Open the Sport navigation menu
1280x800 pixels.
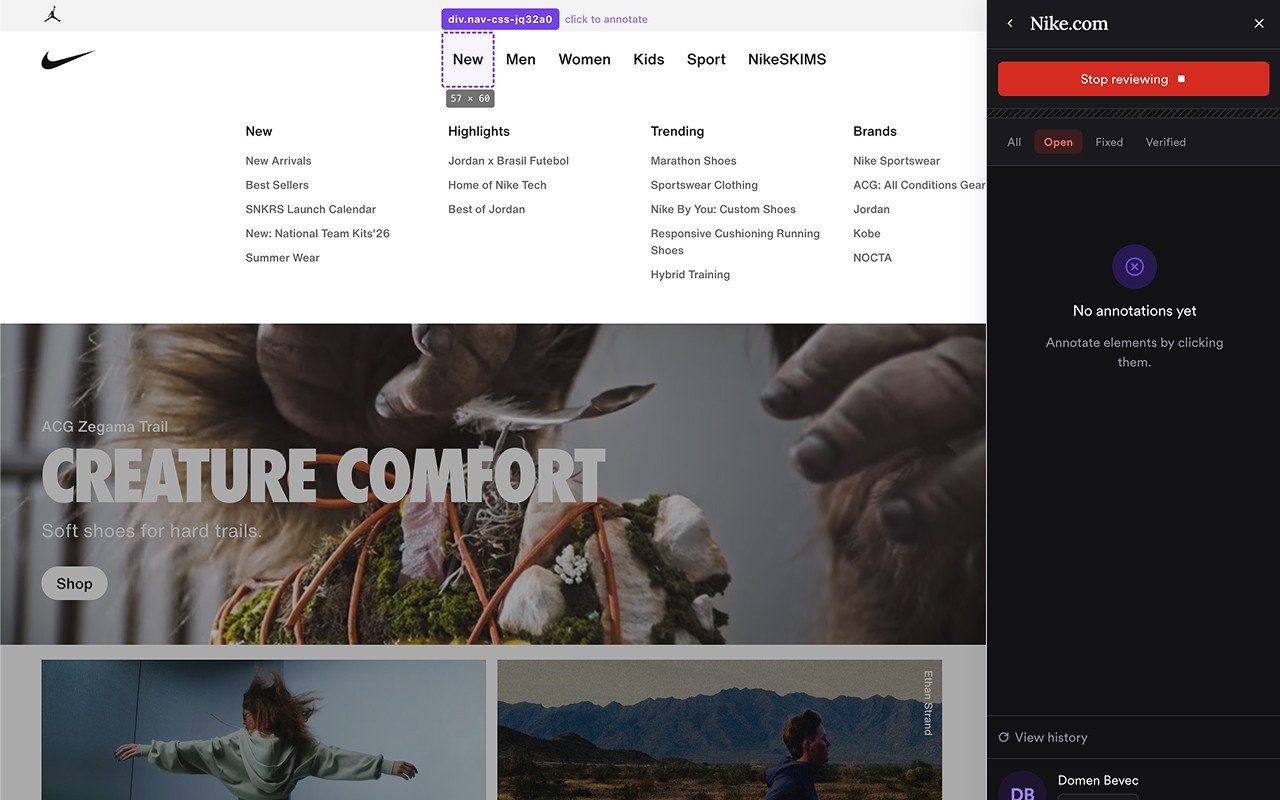point(706,59)
